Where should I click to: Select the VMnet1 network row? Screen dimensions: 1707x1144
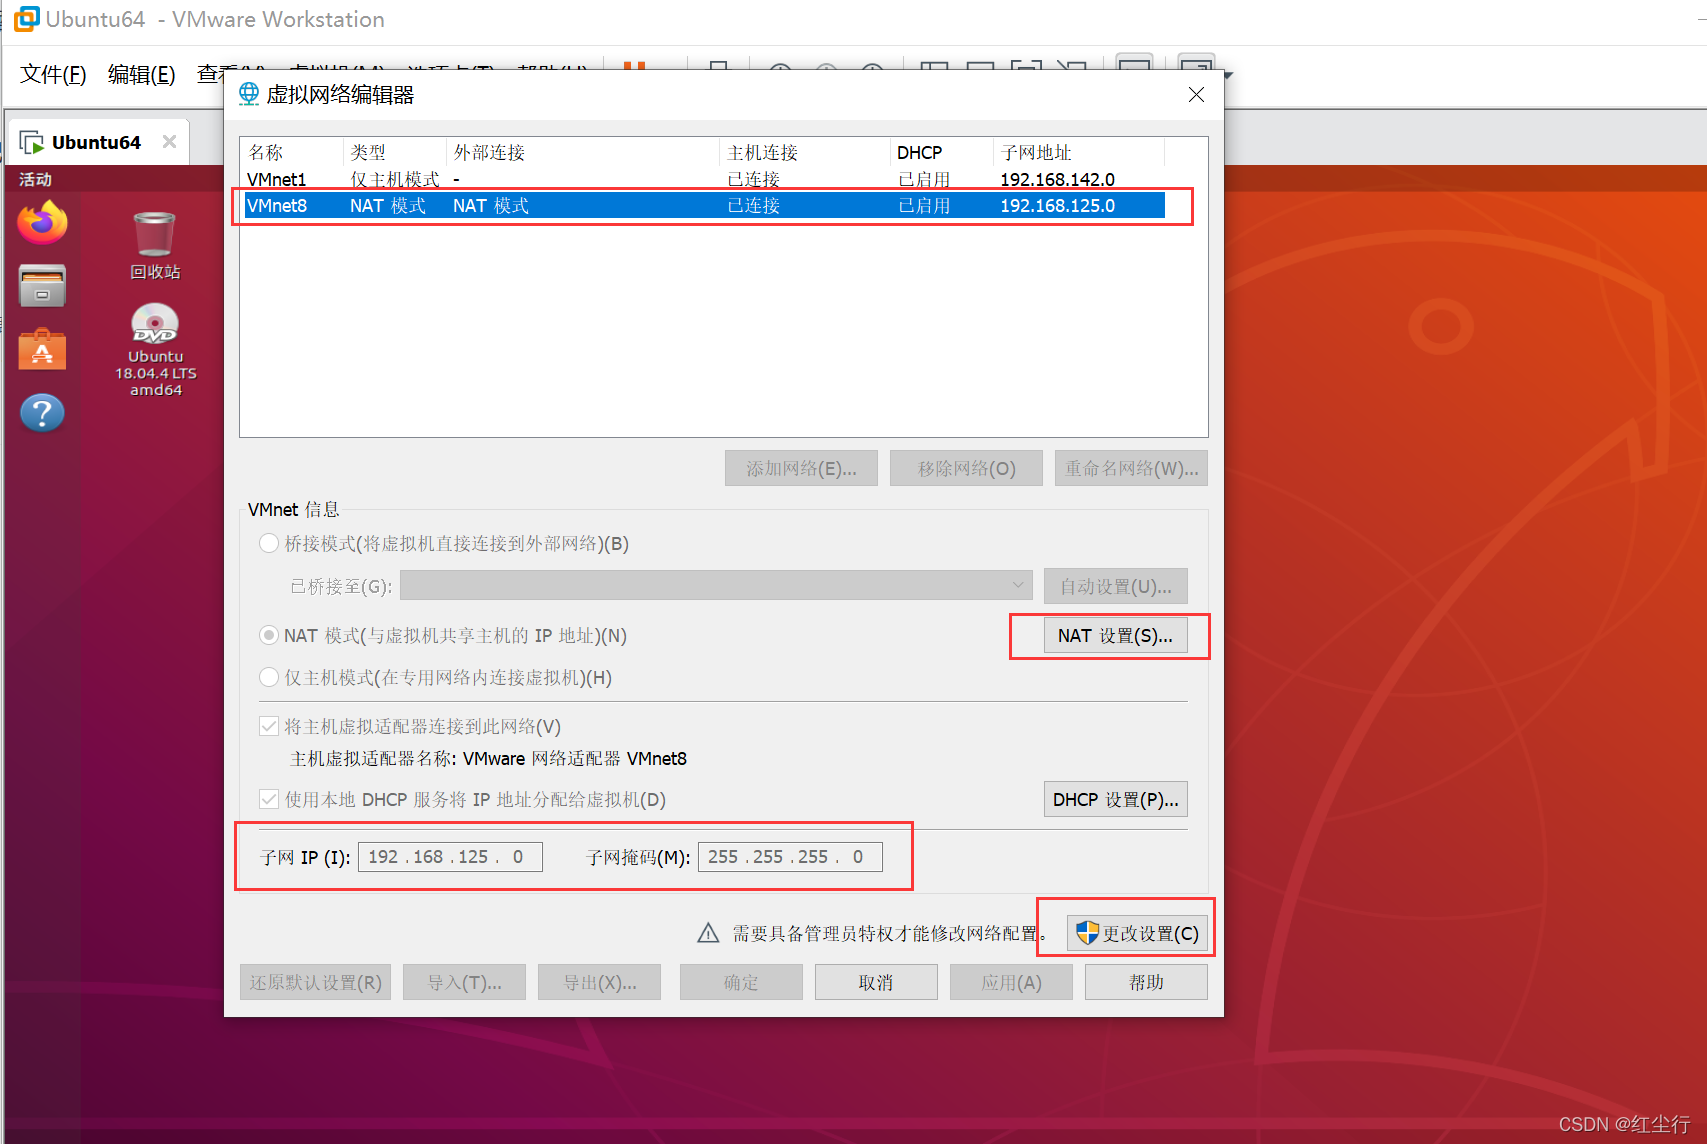704,179
